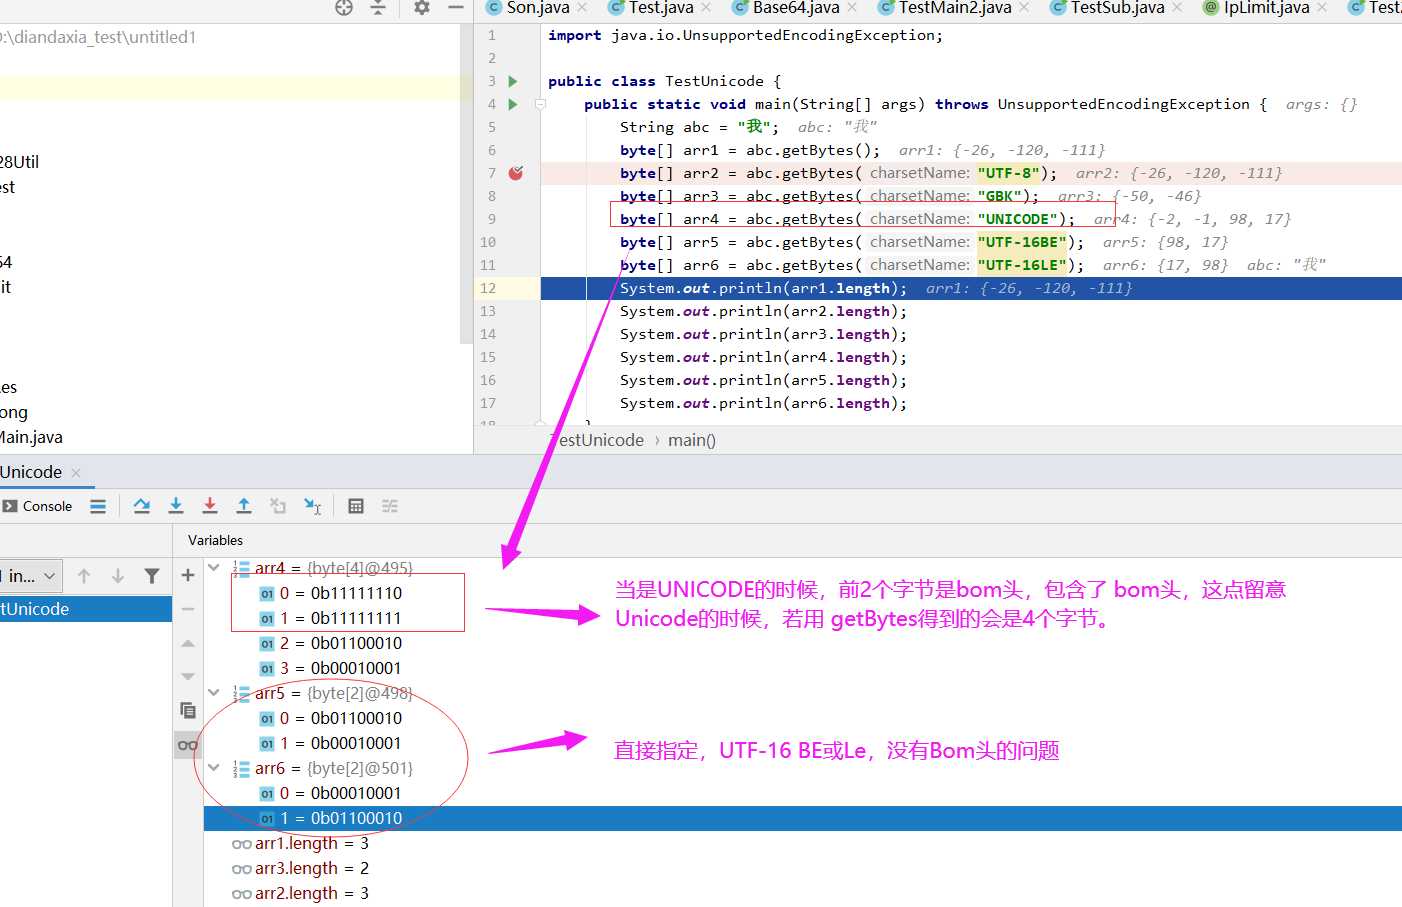Select previous frame with up arrow

pyautogui.click(x=84, y=576)
